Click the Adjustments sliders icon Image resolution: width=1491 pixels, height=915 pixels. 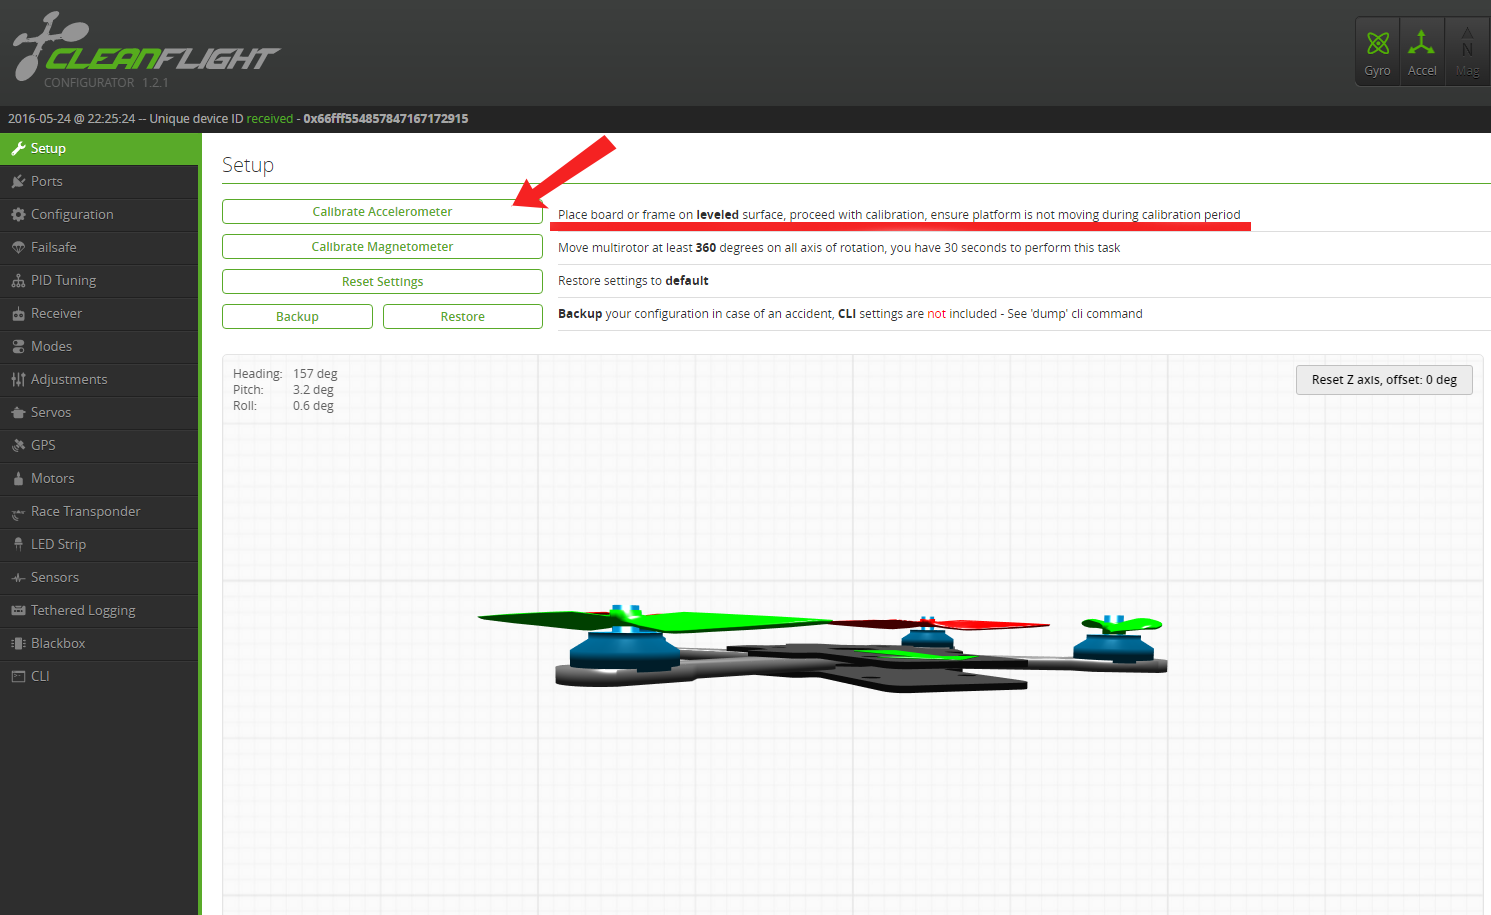(x=18, y=380)
